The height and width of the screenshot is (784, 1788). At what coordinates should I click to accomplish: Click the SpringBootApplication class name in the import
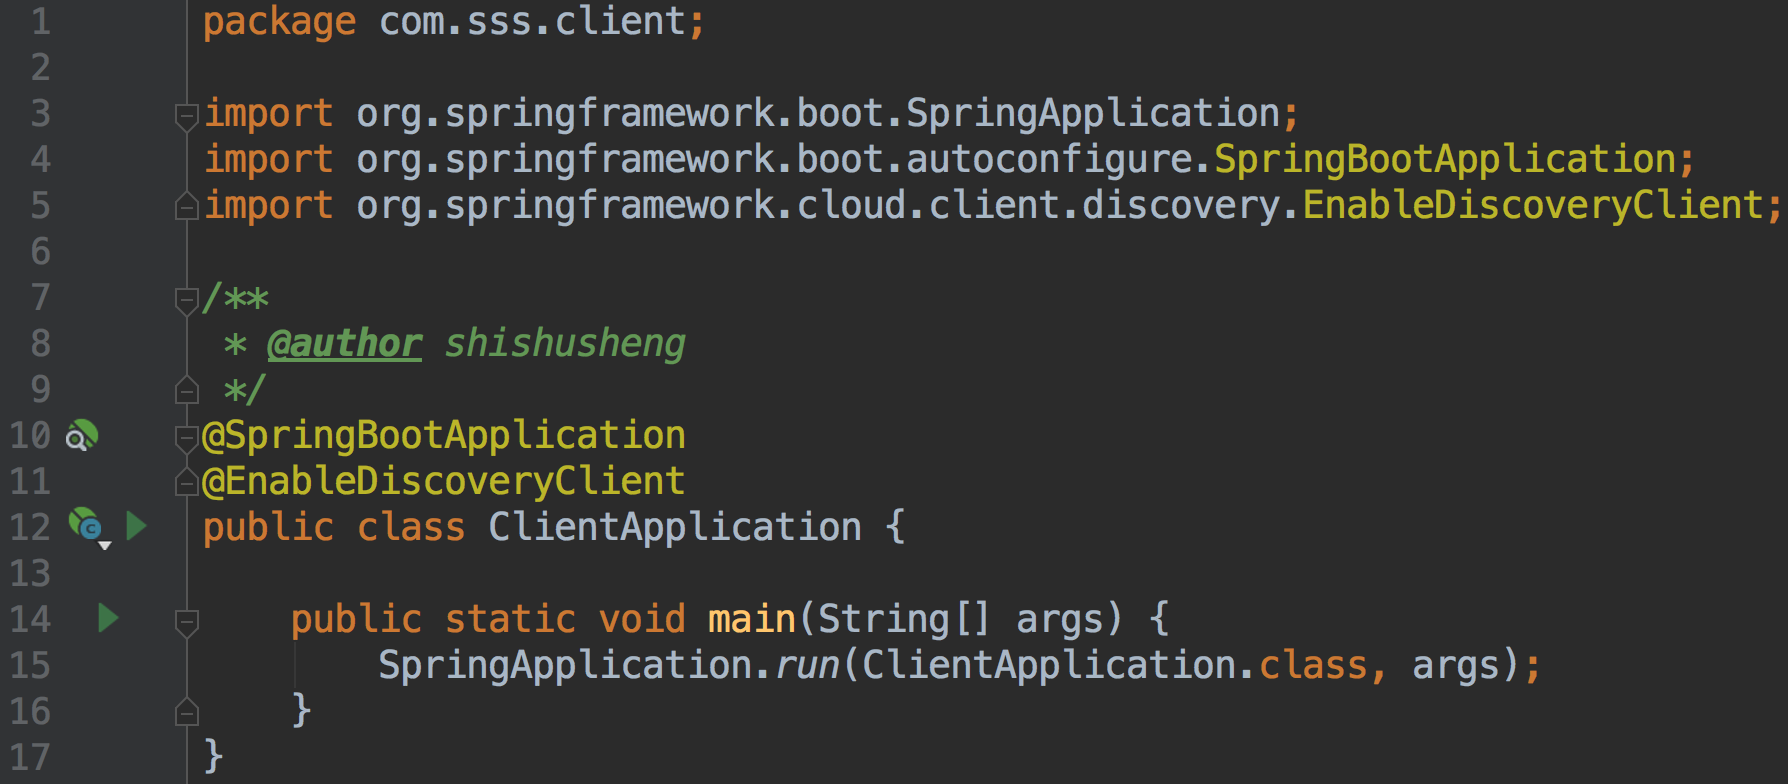(x=1444, y=160)
